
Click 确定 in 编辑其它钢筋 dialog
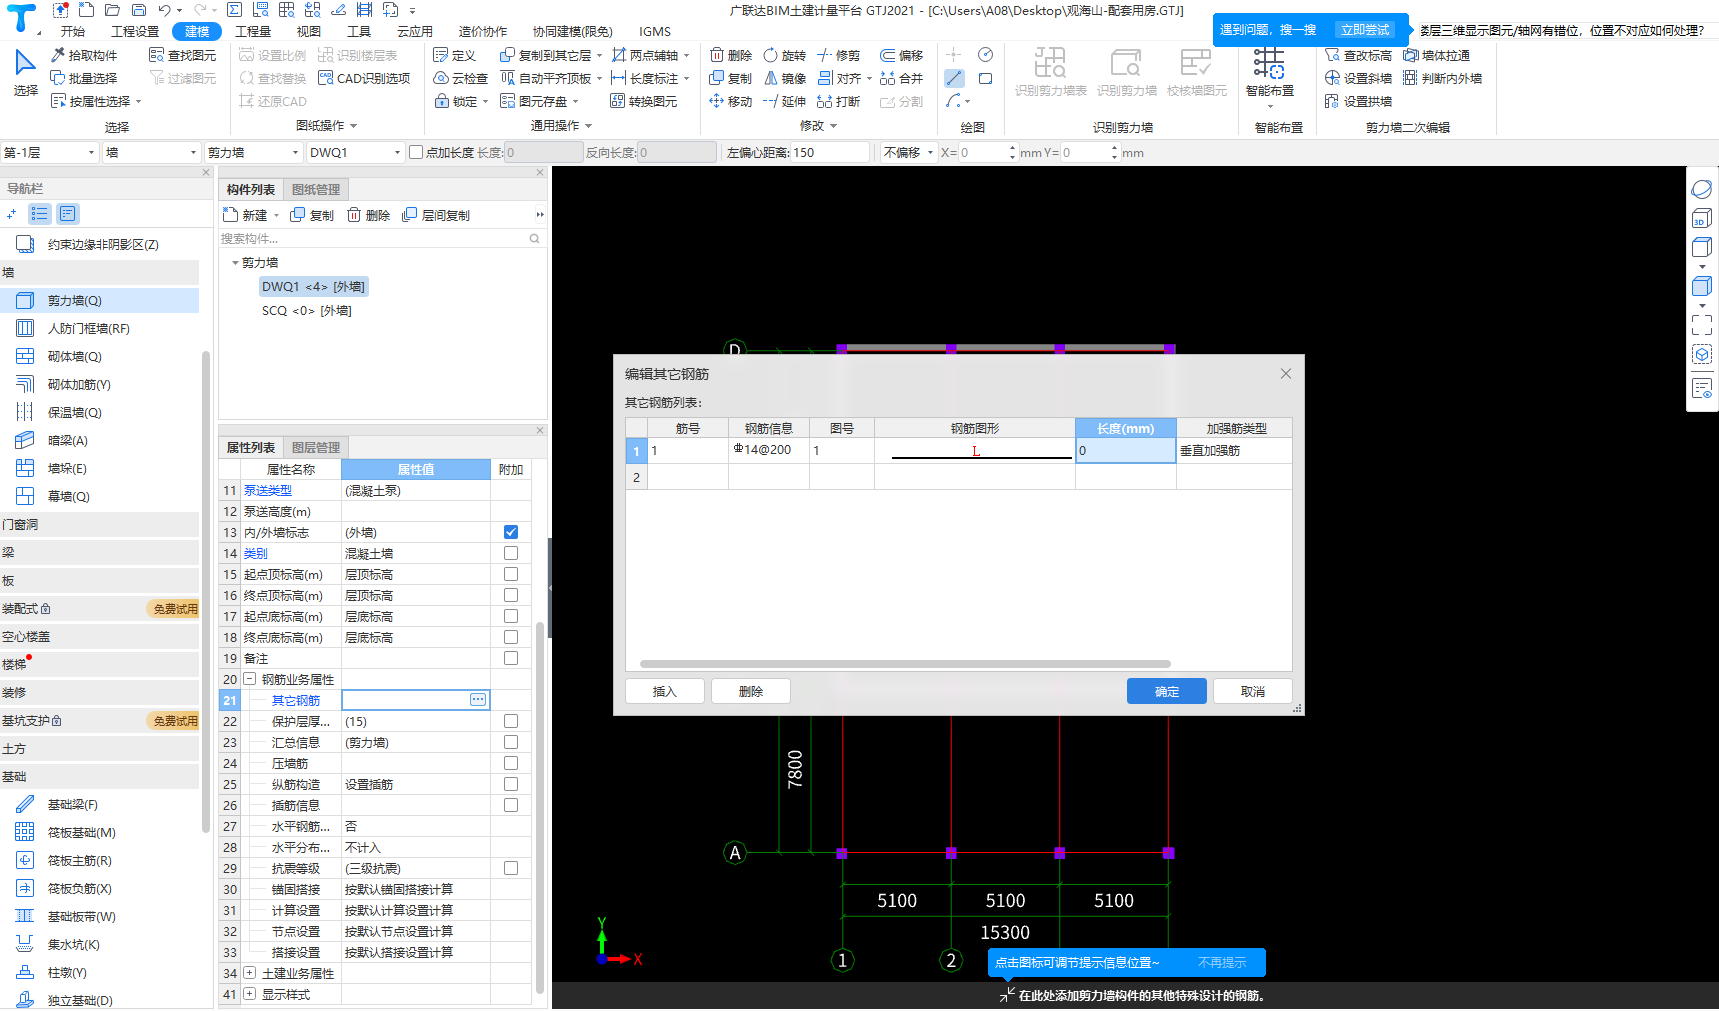click(x=1167, y=691)
